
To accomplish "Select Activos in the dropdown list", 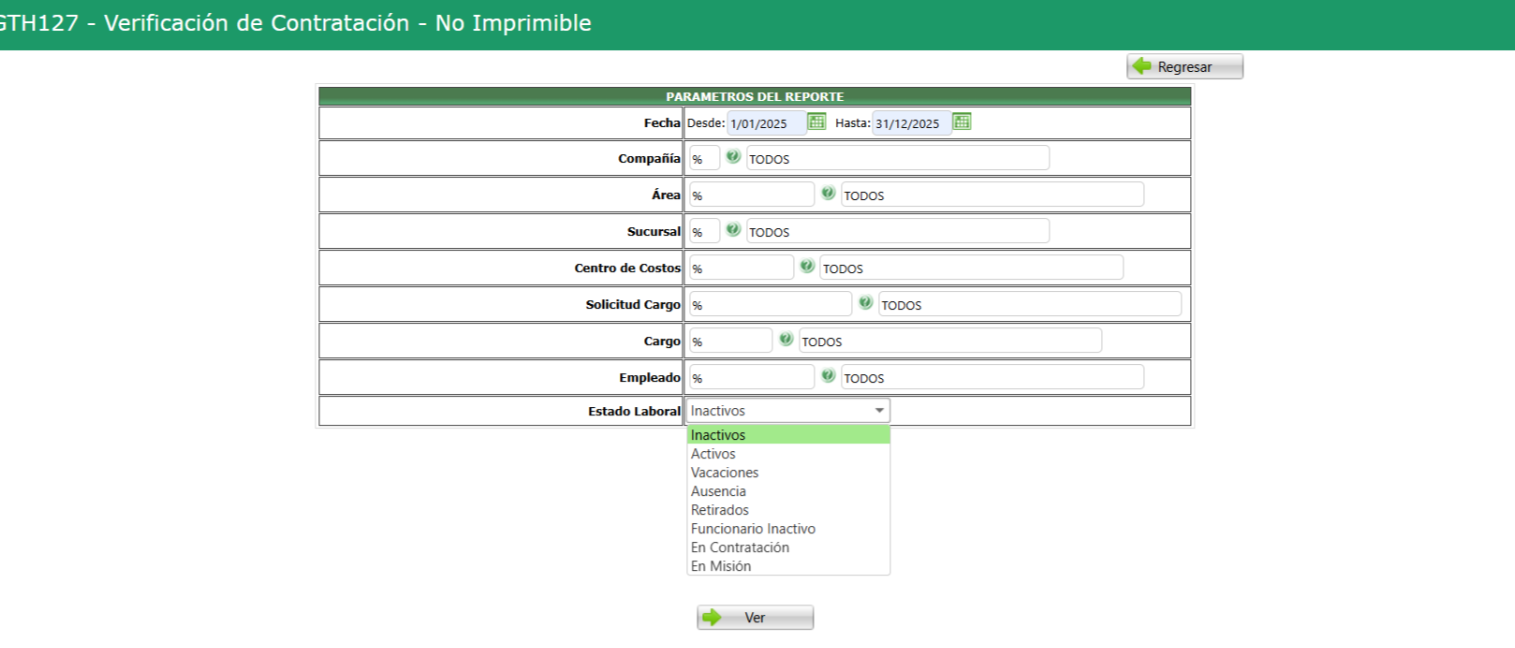I will (713, 454).
